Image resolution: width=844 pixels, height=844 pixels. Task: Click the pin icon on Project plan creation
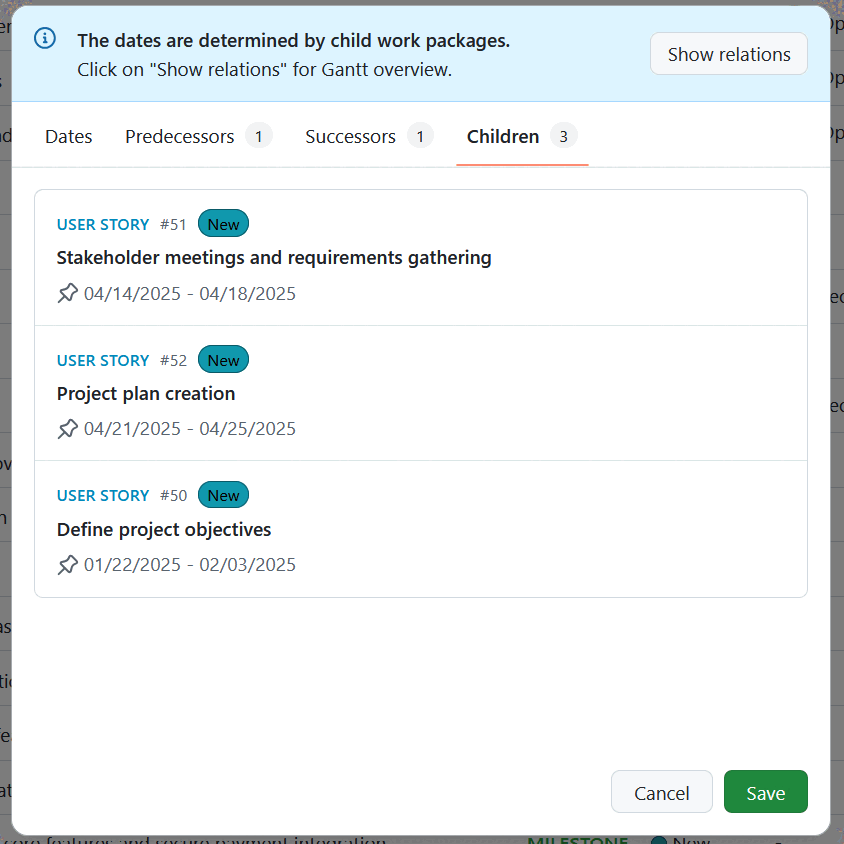click(68, 428)
